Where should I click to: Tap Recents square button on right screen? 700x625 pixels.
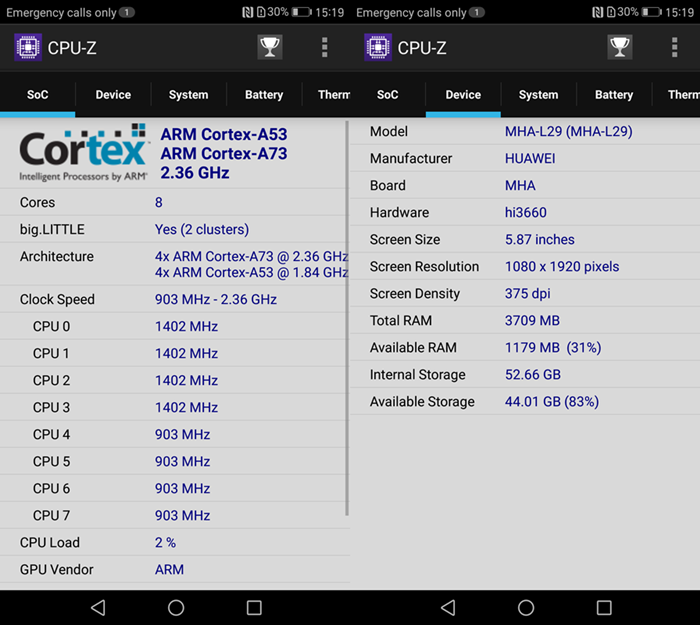604,608
